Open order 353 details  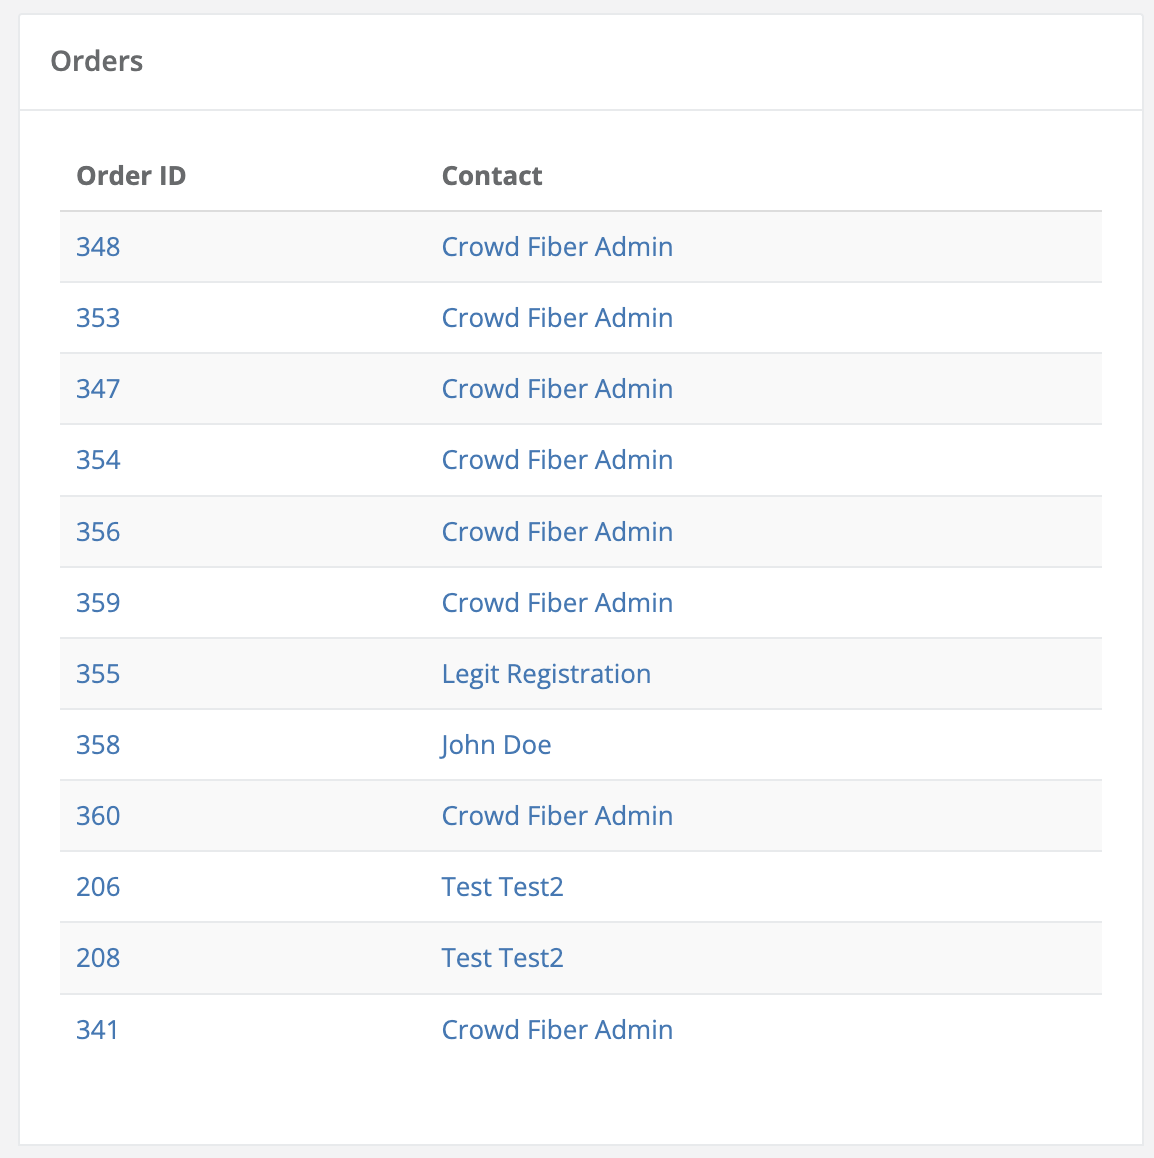[x=97, y=318]
